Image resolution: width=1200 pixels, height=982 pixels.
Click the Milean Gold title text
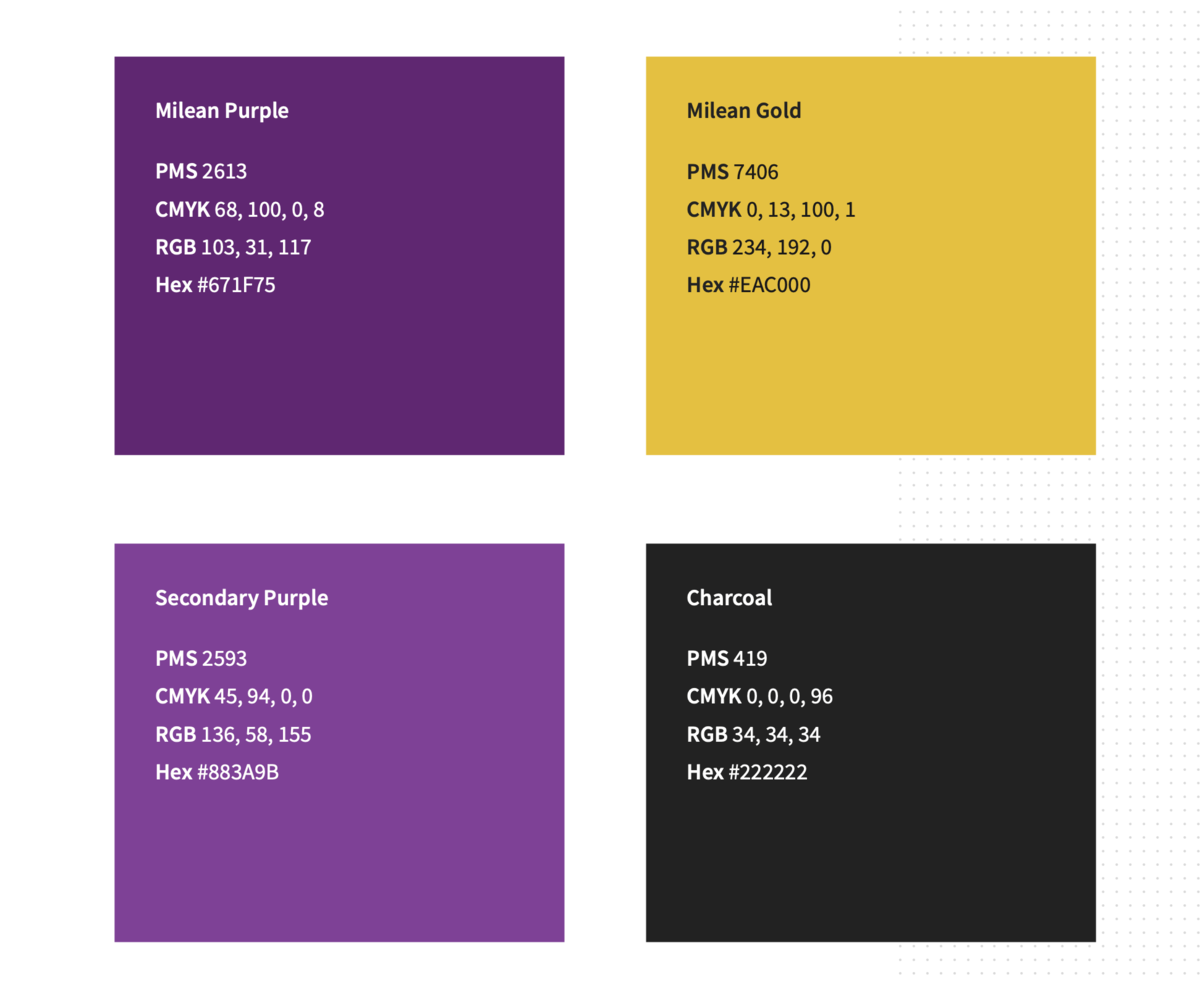point(744,111)
